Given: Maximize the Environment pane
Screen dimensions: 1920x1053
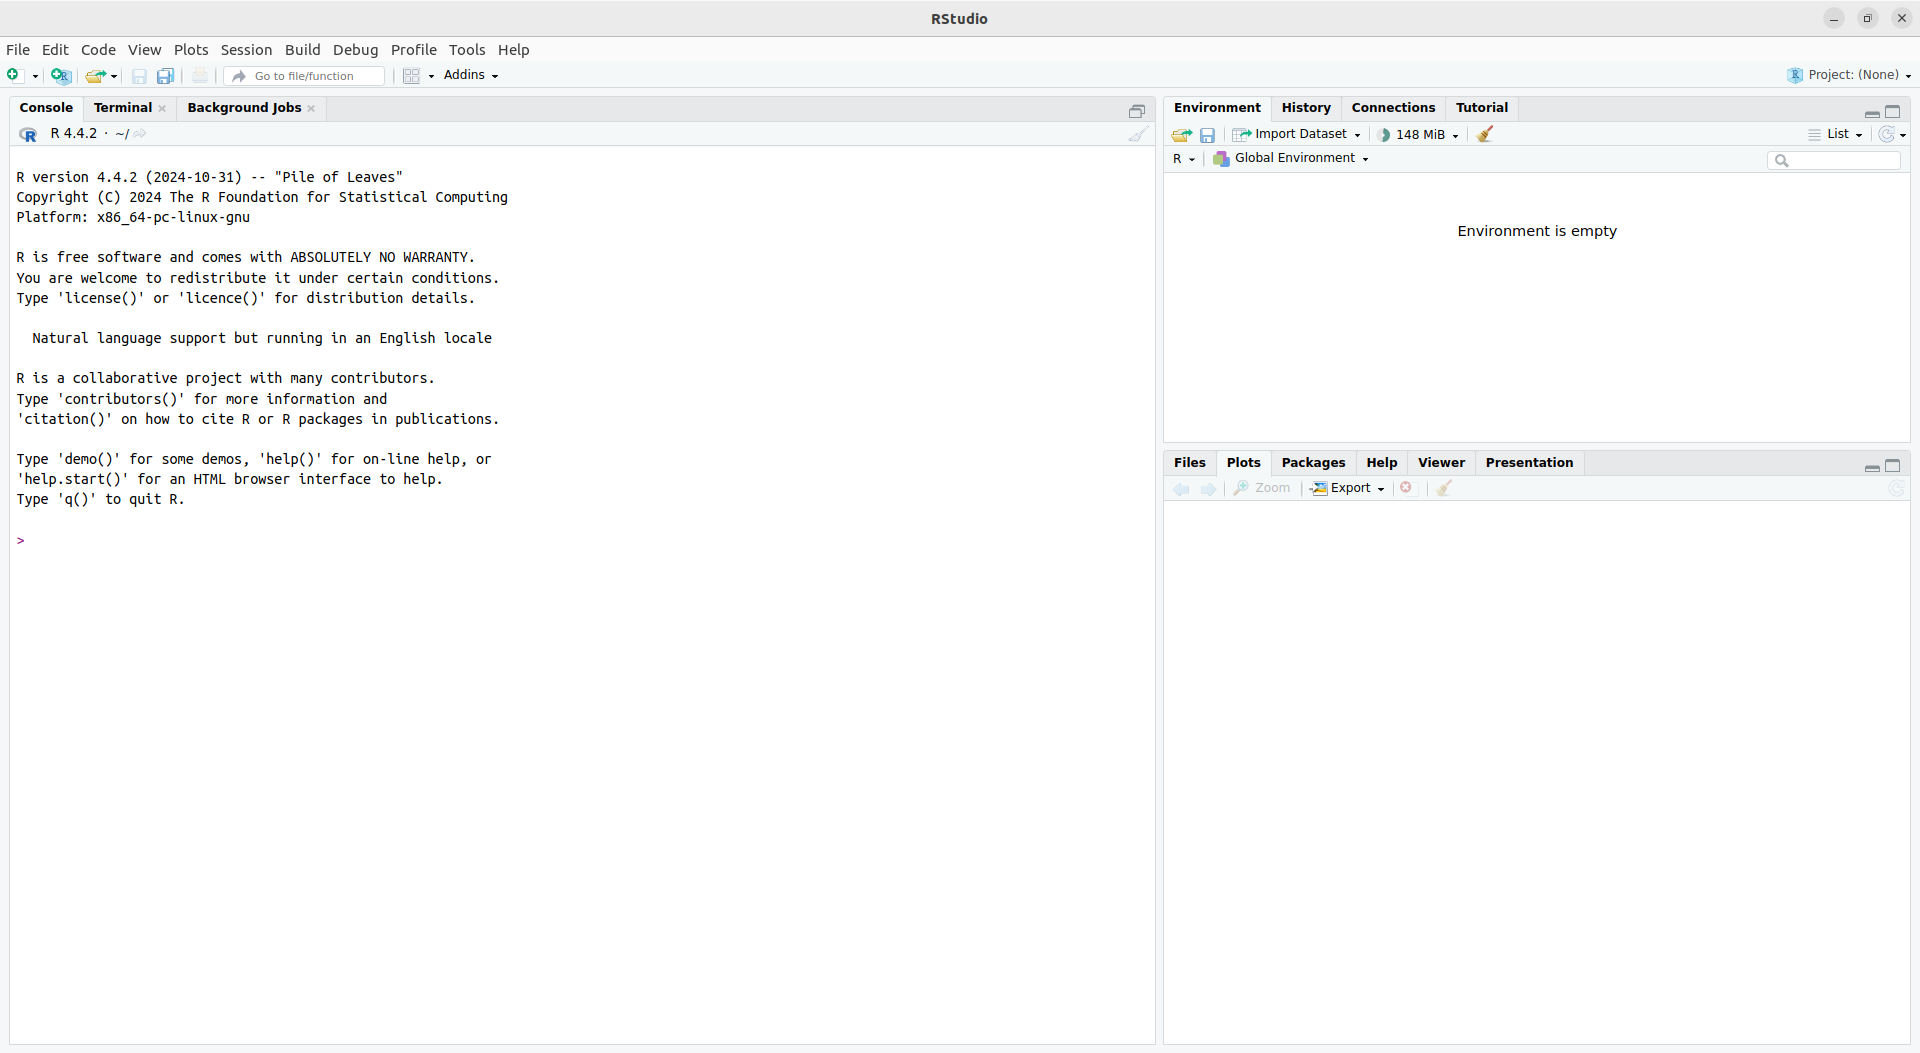Looking at the screenshot, I should pos(1893,111).
